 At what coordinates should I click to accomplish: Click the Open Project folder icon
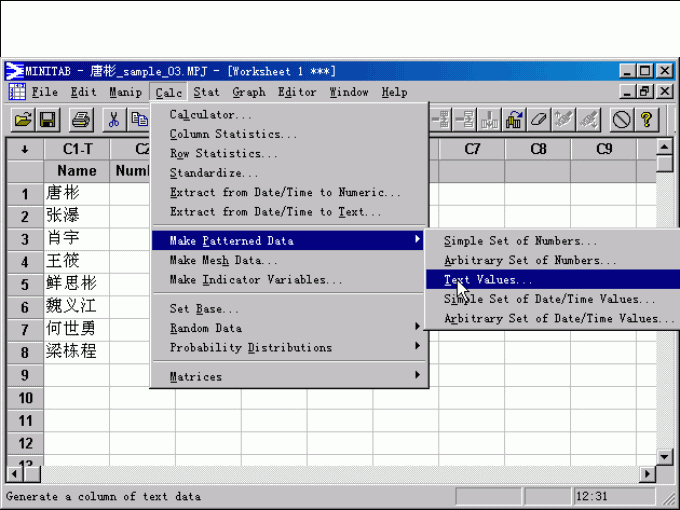22,120
